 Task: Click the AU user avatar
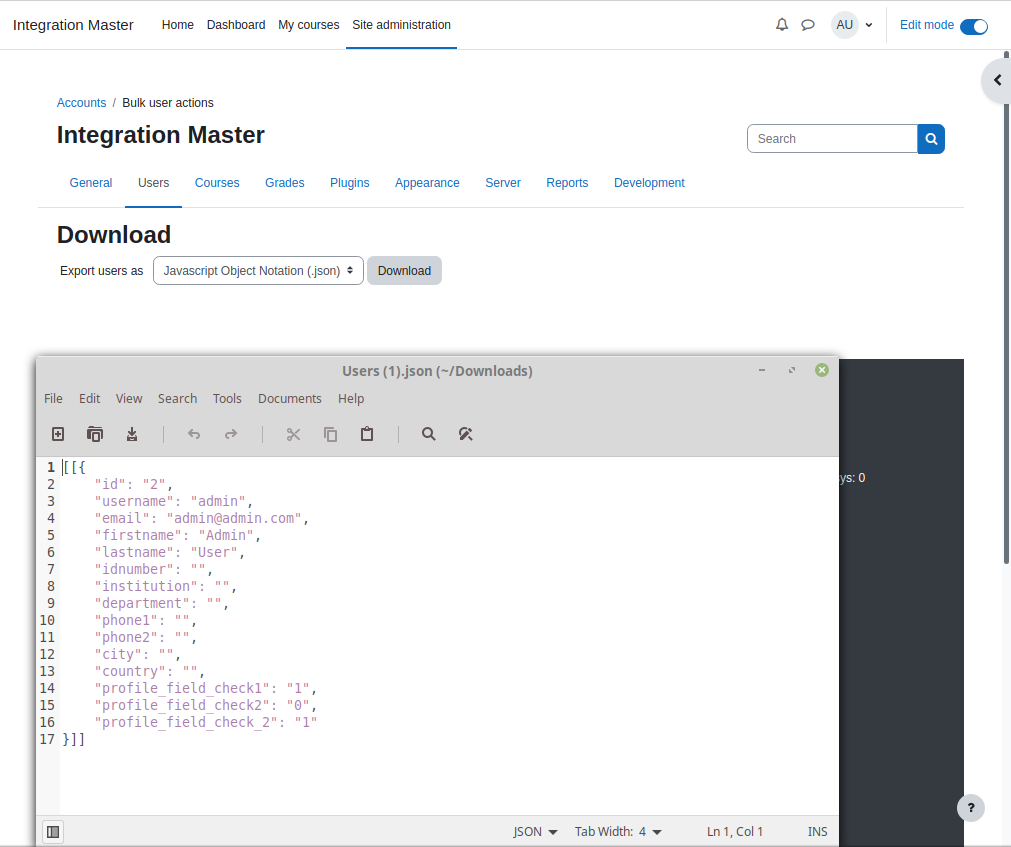click(845, 25)
